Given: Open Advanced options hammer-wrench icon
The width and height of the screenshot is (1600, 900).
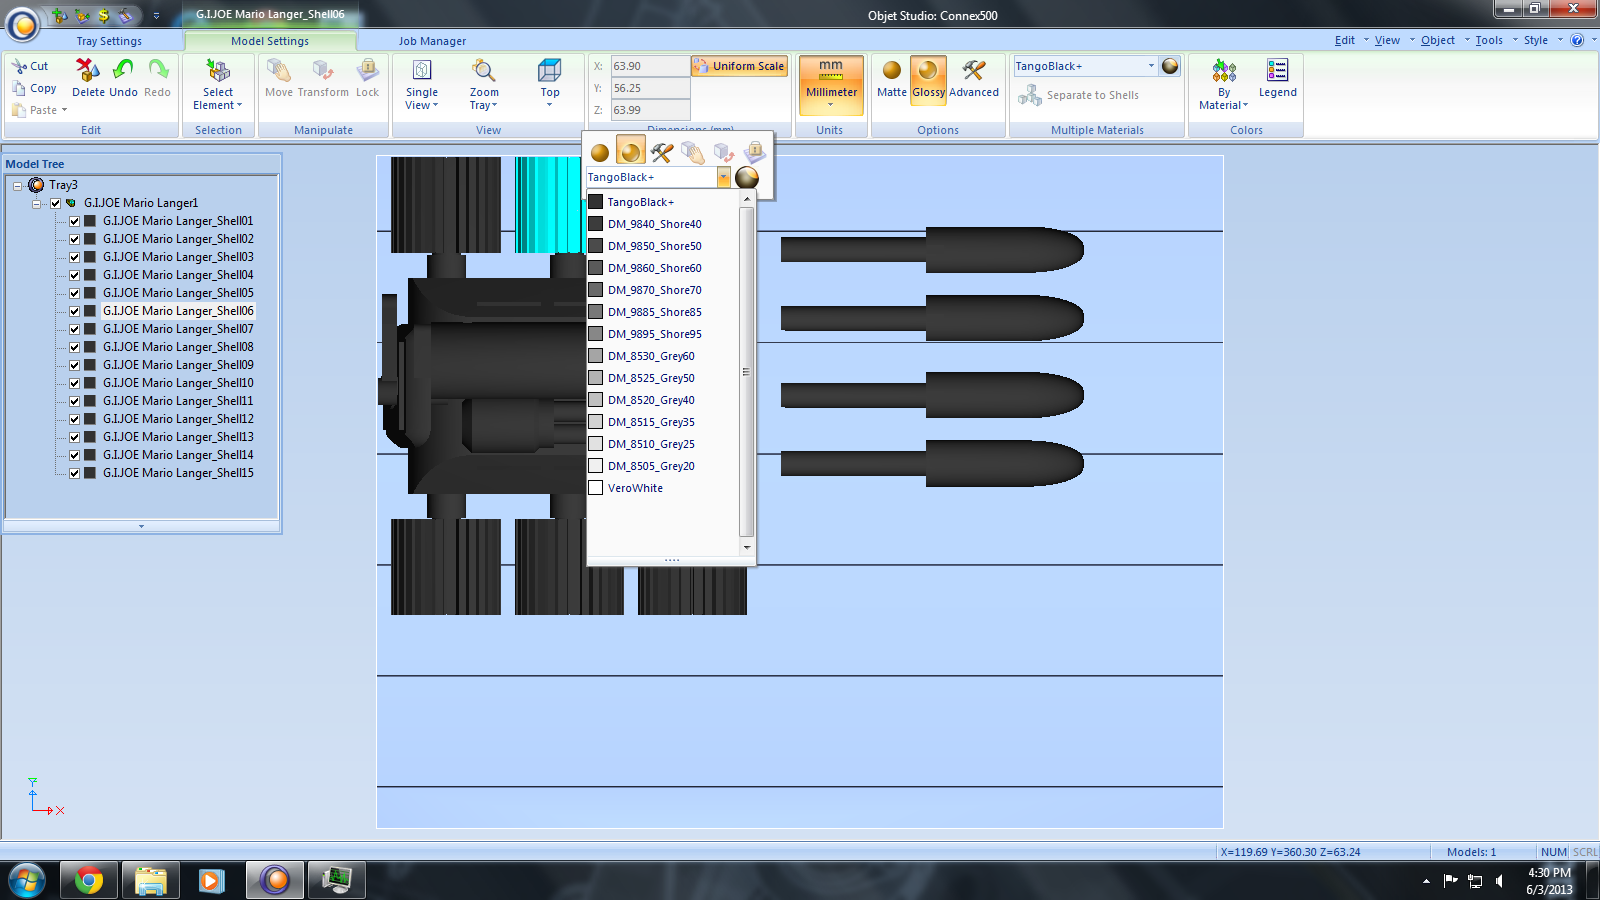Looking at the screenshot, I should tap(974, 70).
